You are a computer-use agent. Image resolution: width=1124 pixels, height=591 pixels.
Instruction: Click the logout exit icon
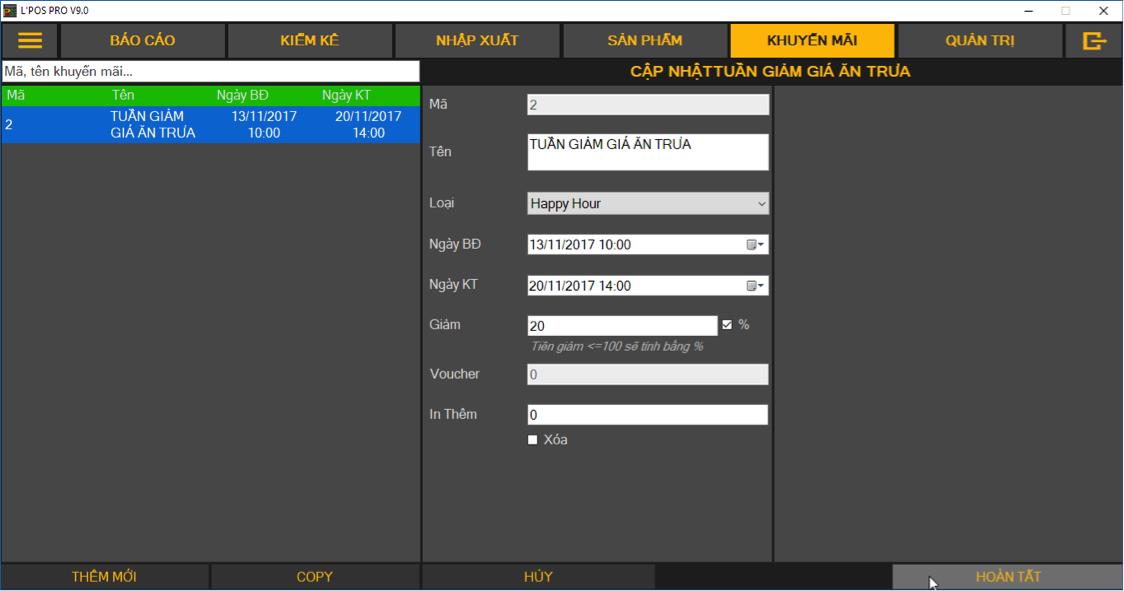click(x=1094, y=41)
